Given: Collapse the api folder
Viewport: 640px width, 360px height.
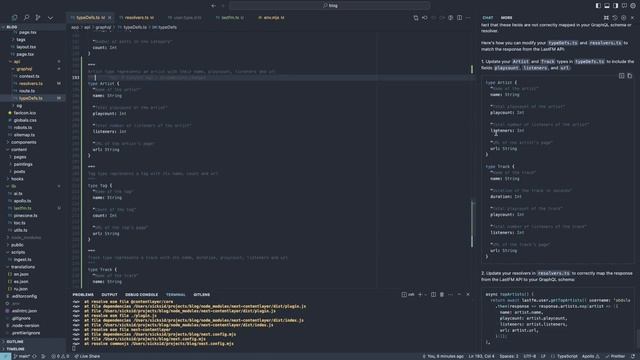Looking at the screenshot, I should (33, 61).
